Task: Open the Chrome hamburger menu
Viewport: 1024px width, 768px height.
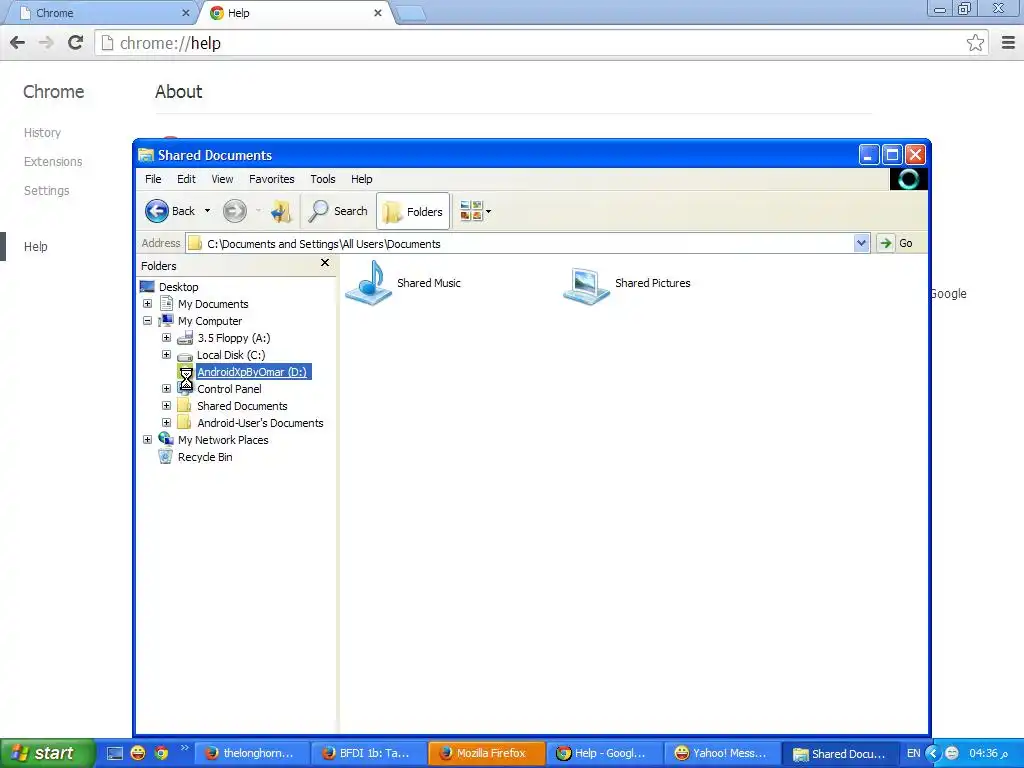Action: pos(1008,43)
